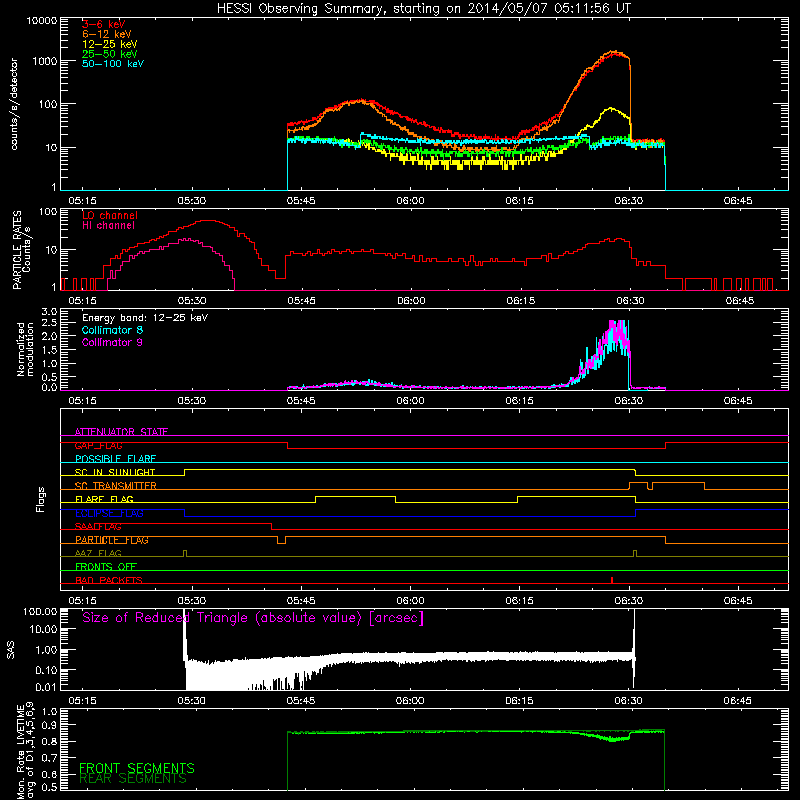The height and width of the screenshot is (800, 800).
Task: Click the 06:00 tick under particle rates plot
Action: 411,301
